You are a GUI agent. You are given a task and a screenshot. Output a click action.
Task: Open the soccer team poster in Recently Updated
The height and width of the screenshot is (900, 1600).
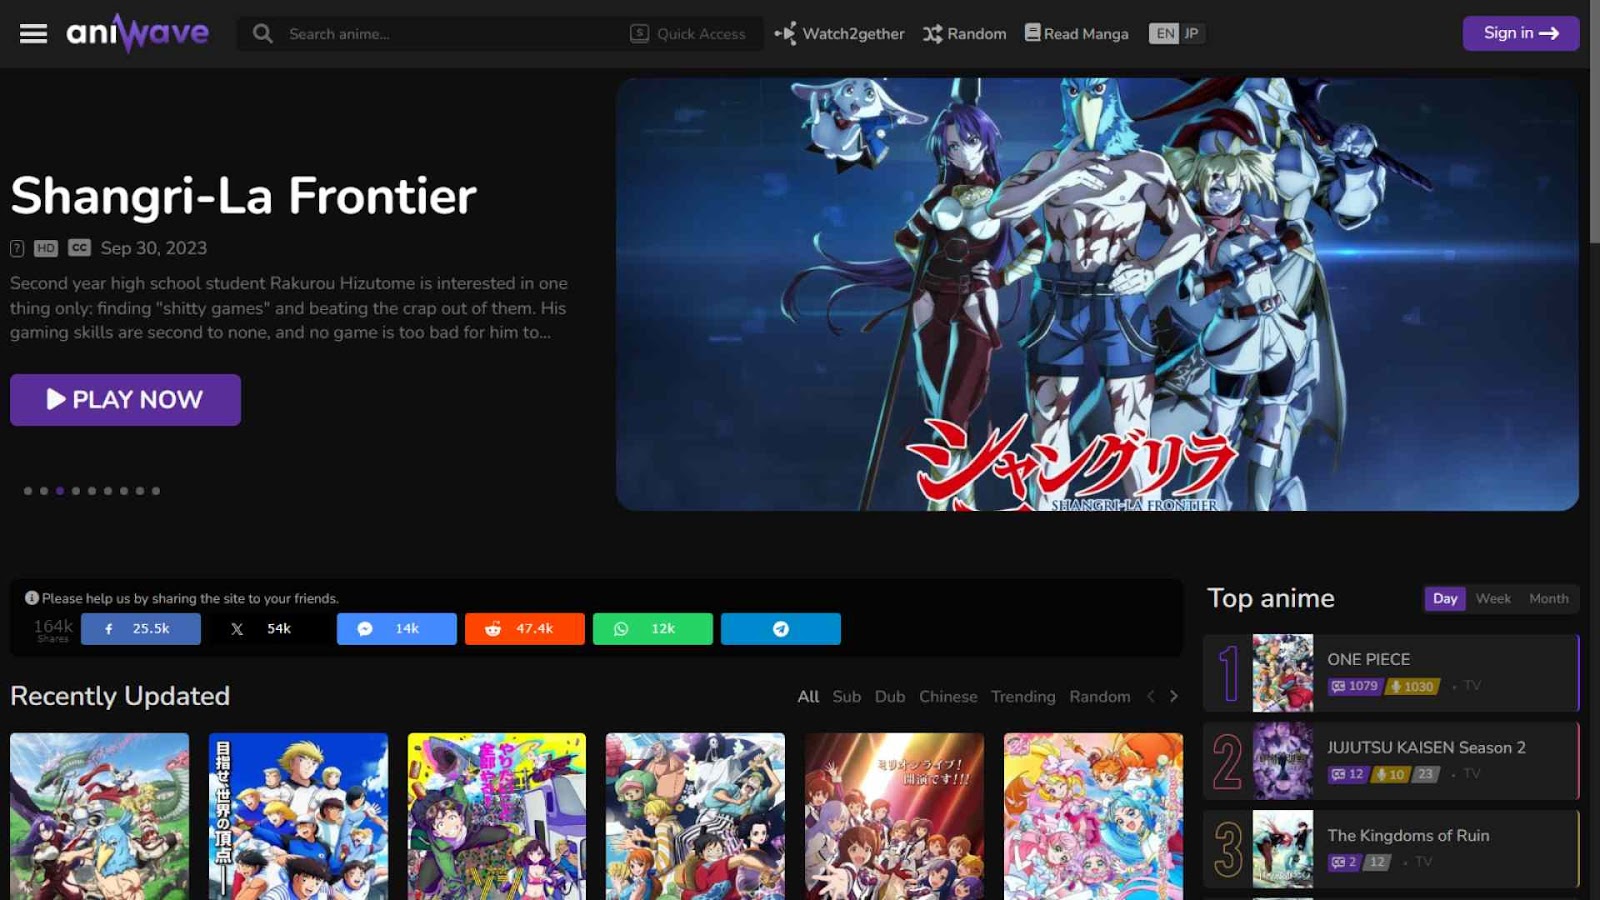298,816
